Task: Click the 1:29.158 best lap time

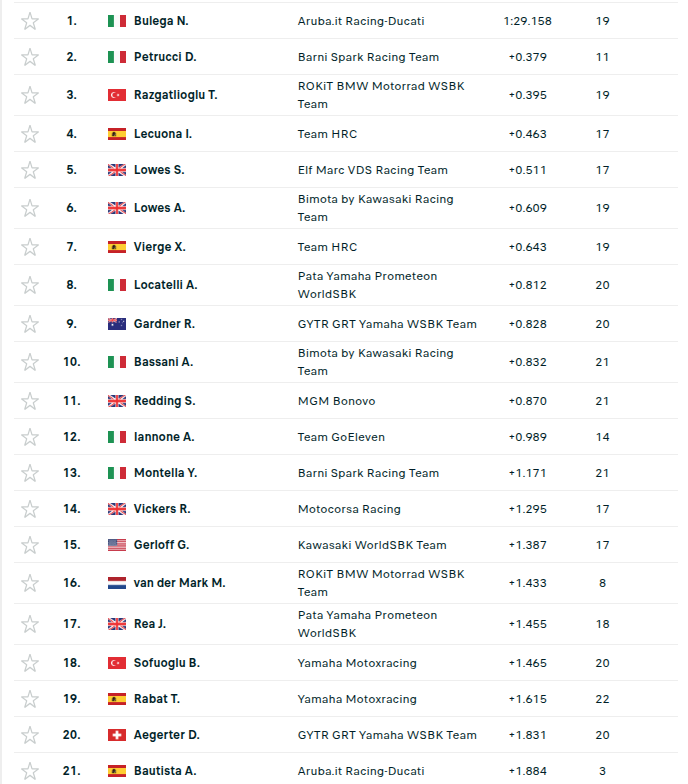Action: coord(528,21)
